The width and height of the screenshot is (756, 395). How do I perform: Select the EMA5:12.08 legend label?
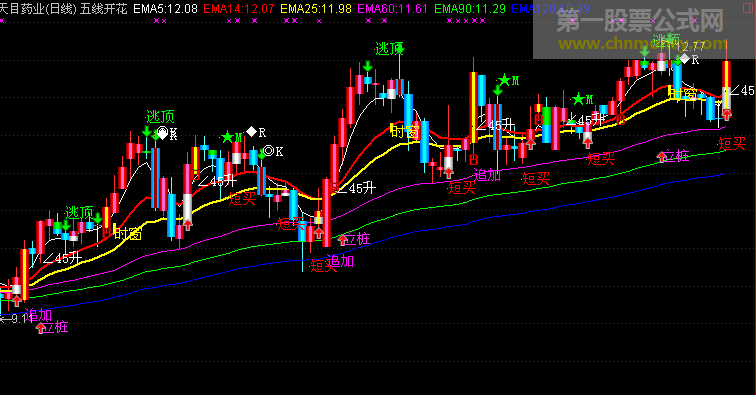165,9
